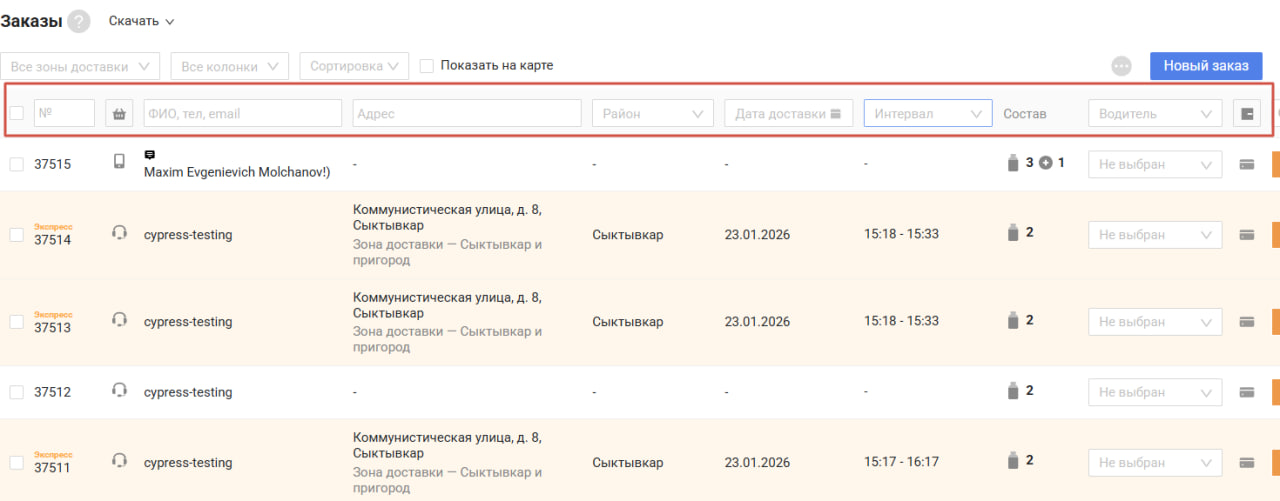
Task: Click the payment card icon for order 37513
Action: (1247, 321)
